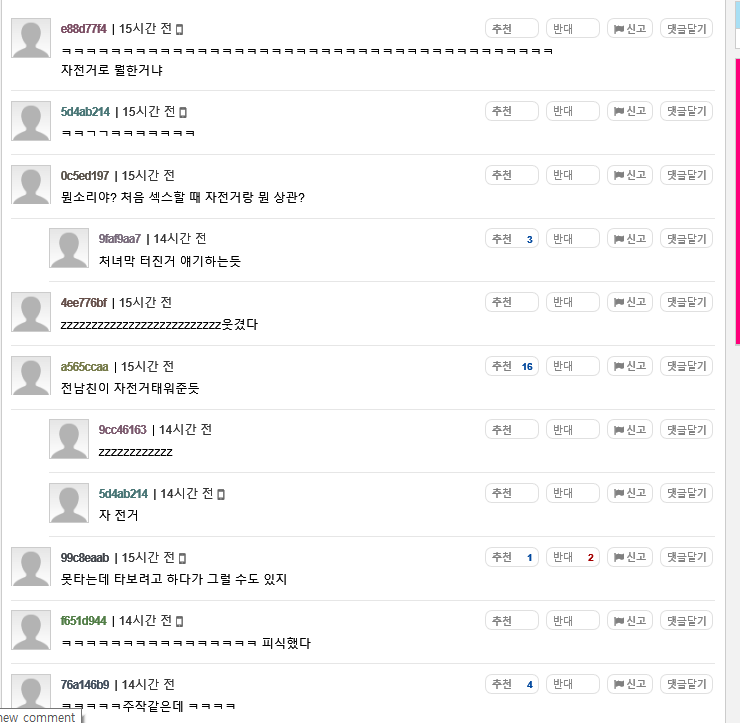740x723 pixels.
Task: Click avatar of user 0c5ed197
Action: pyautogui.click(x=31, y=185)
